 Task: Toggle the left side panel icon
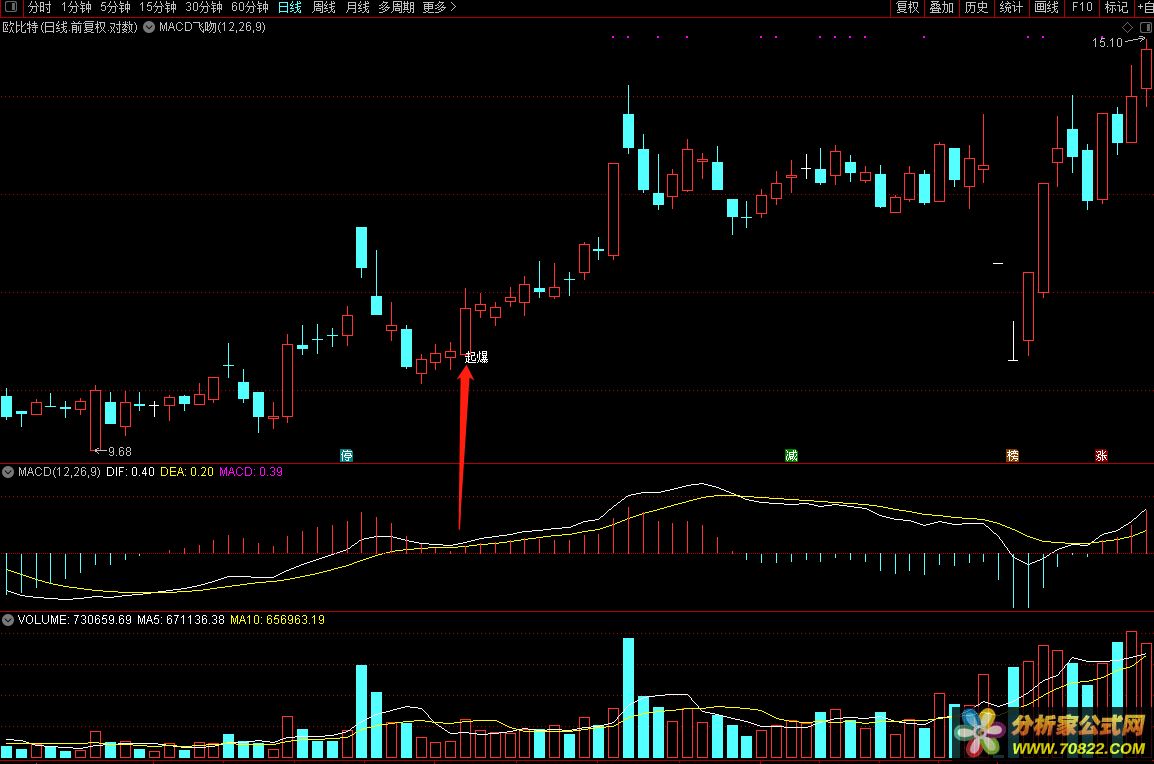tap(10, 7)
